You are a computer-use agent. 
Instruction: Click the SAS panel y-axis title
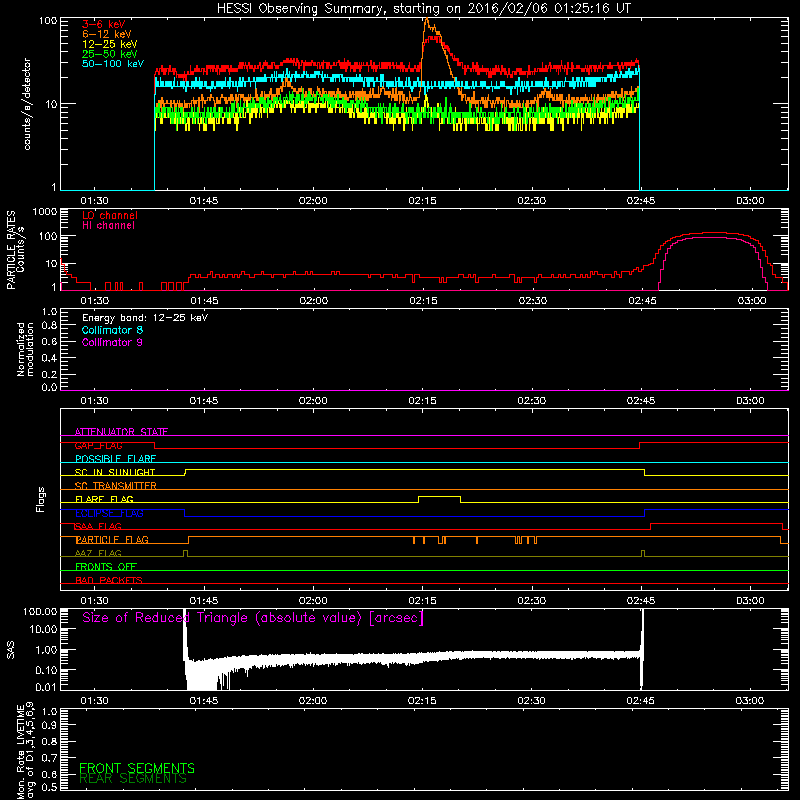click(x=11, y=650)
